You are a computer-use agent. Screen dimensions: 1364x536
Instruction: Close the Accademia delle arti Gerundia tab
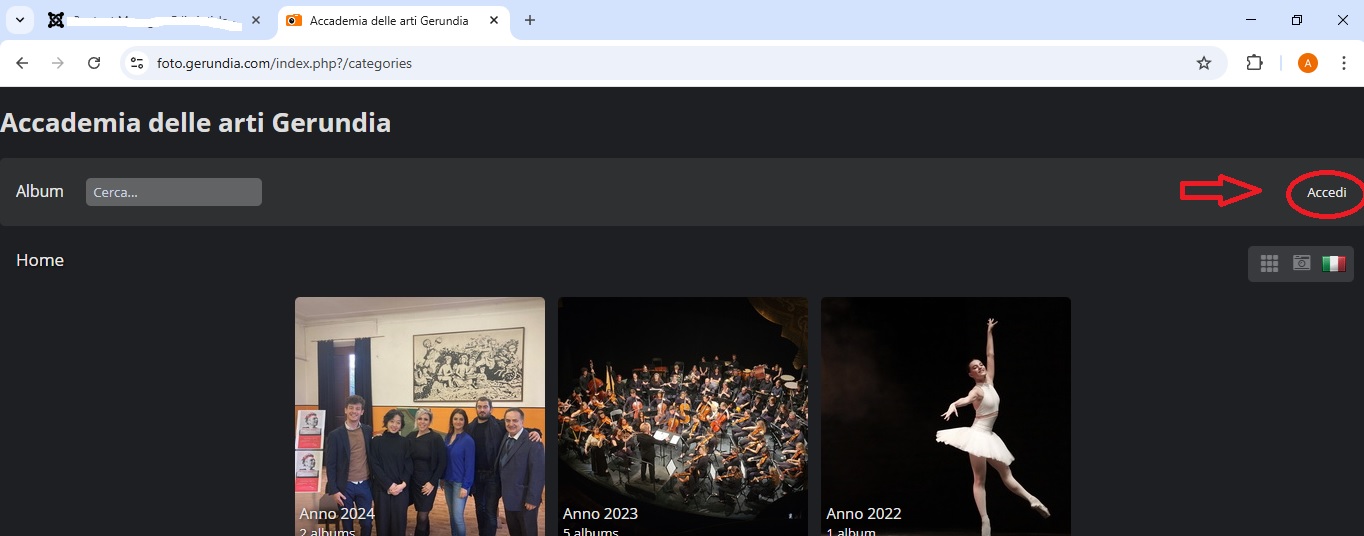click(x=493, y=20)
